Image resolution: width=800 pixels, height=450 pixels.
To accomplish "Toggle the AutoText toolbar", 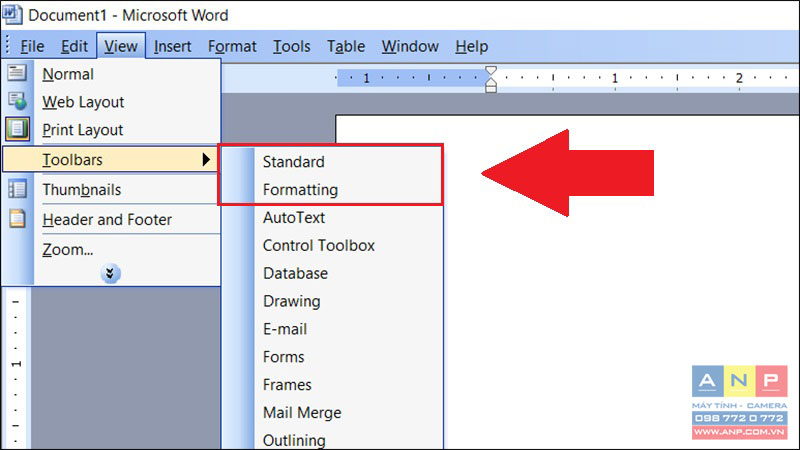I will click(332, 218).
